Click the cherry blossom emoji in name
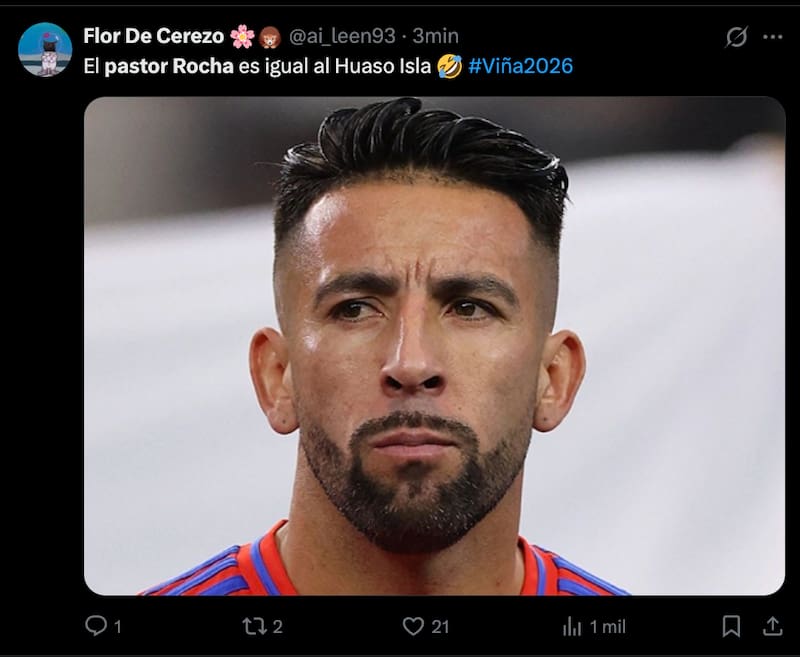 (x=242, y=37)
